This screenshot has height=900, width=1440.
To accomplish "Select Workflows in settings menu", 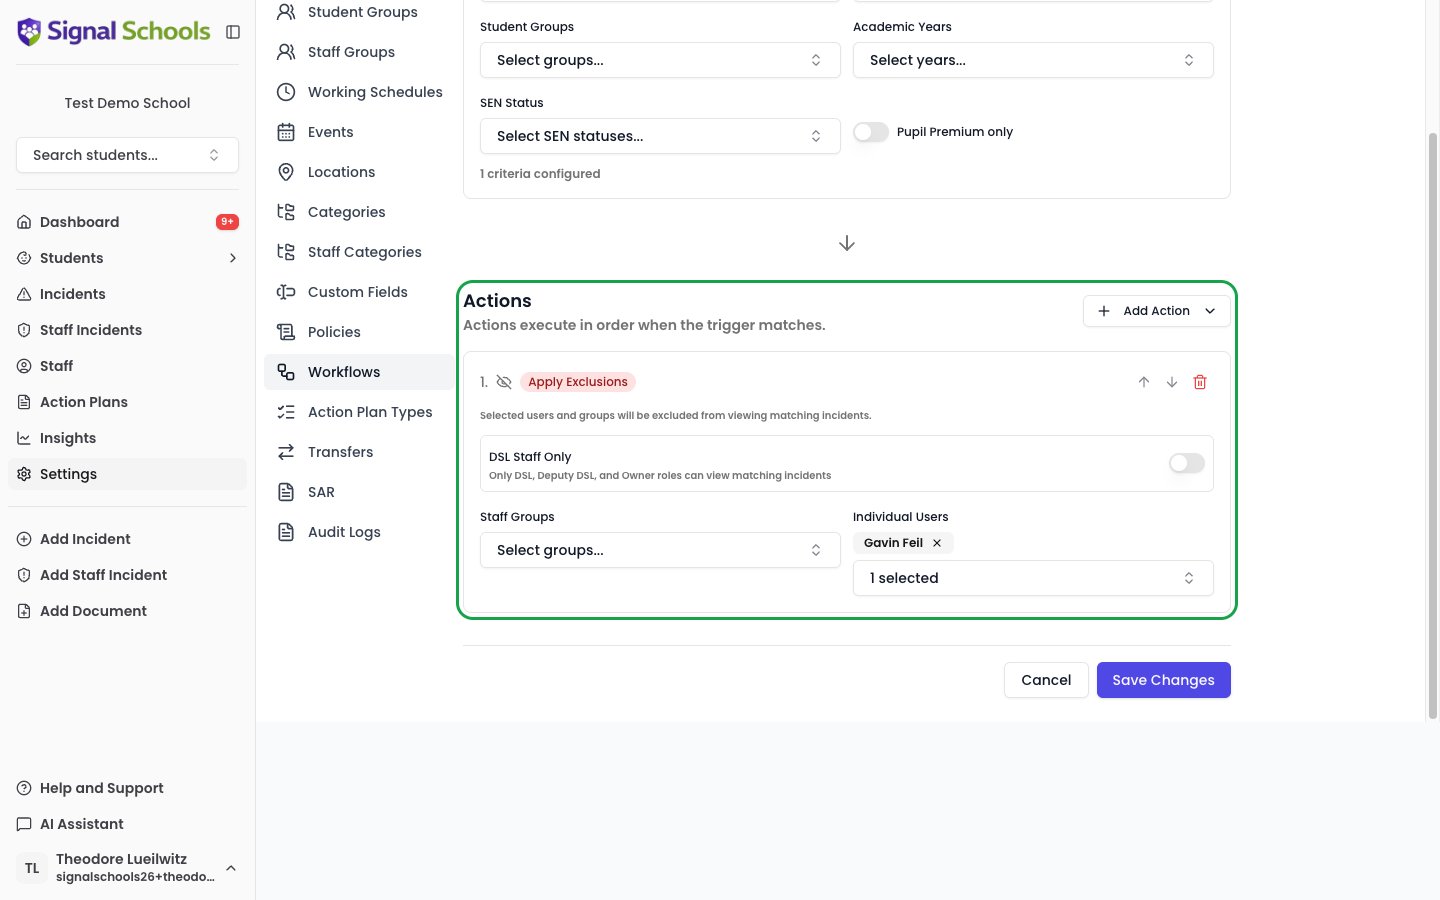I will (x=360, y=372).
